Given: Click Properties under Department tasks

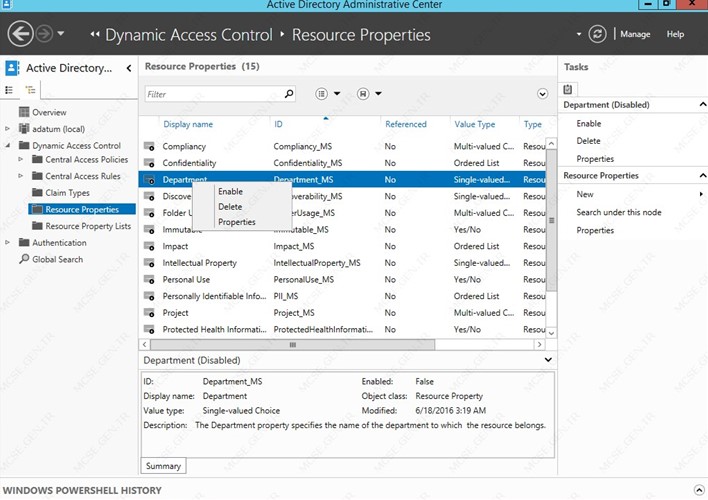Looking at the screenshot, I should point(595,159).
